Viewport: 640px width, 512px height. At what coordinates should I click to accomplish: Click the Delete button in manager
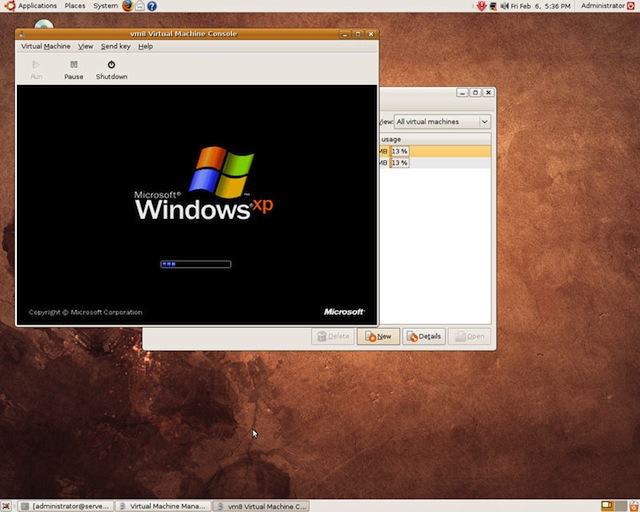click(333, 336)
